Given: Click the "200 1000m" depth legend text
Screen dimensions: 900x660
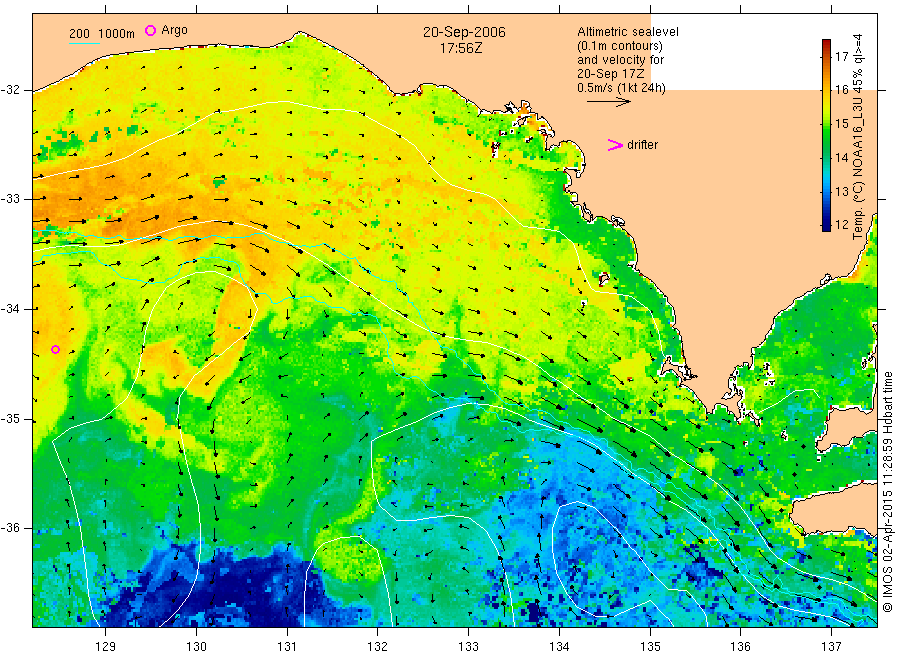Looking at the screenshot, I should (x=102, y=34).
